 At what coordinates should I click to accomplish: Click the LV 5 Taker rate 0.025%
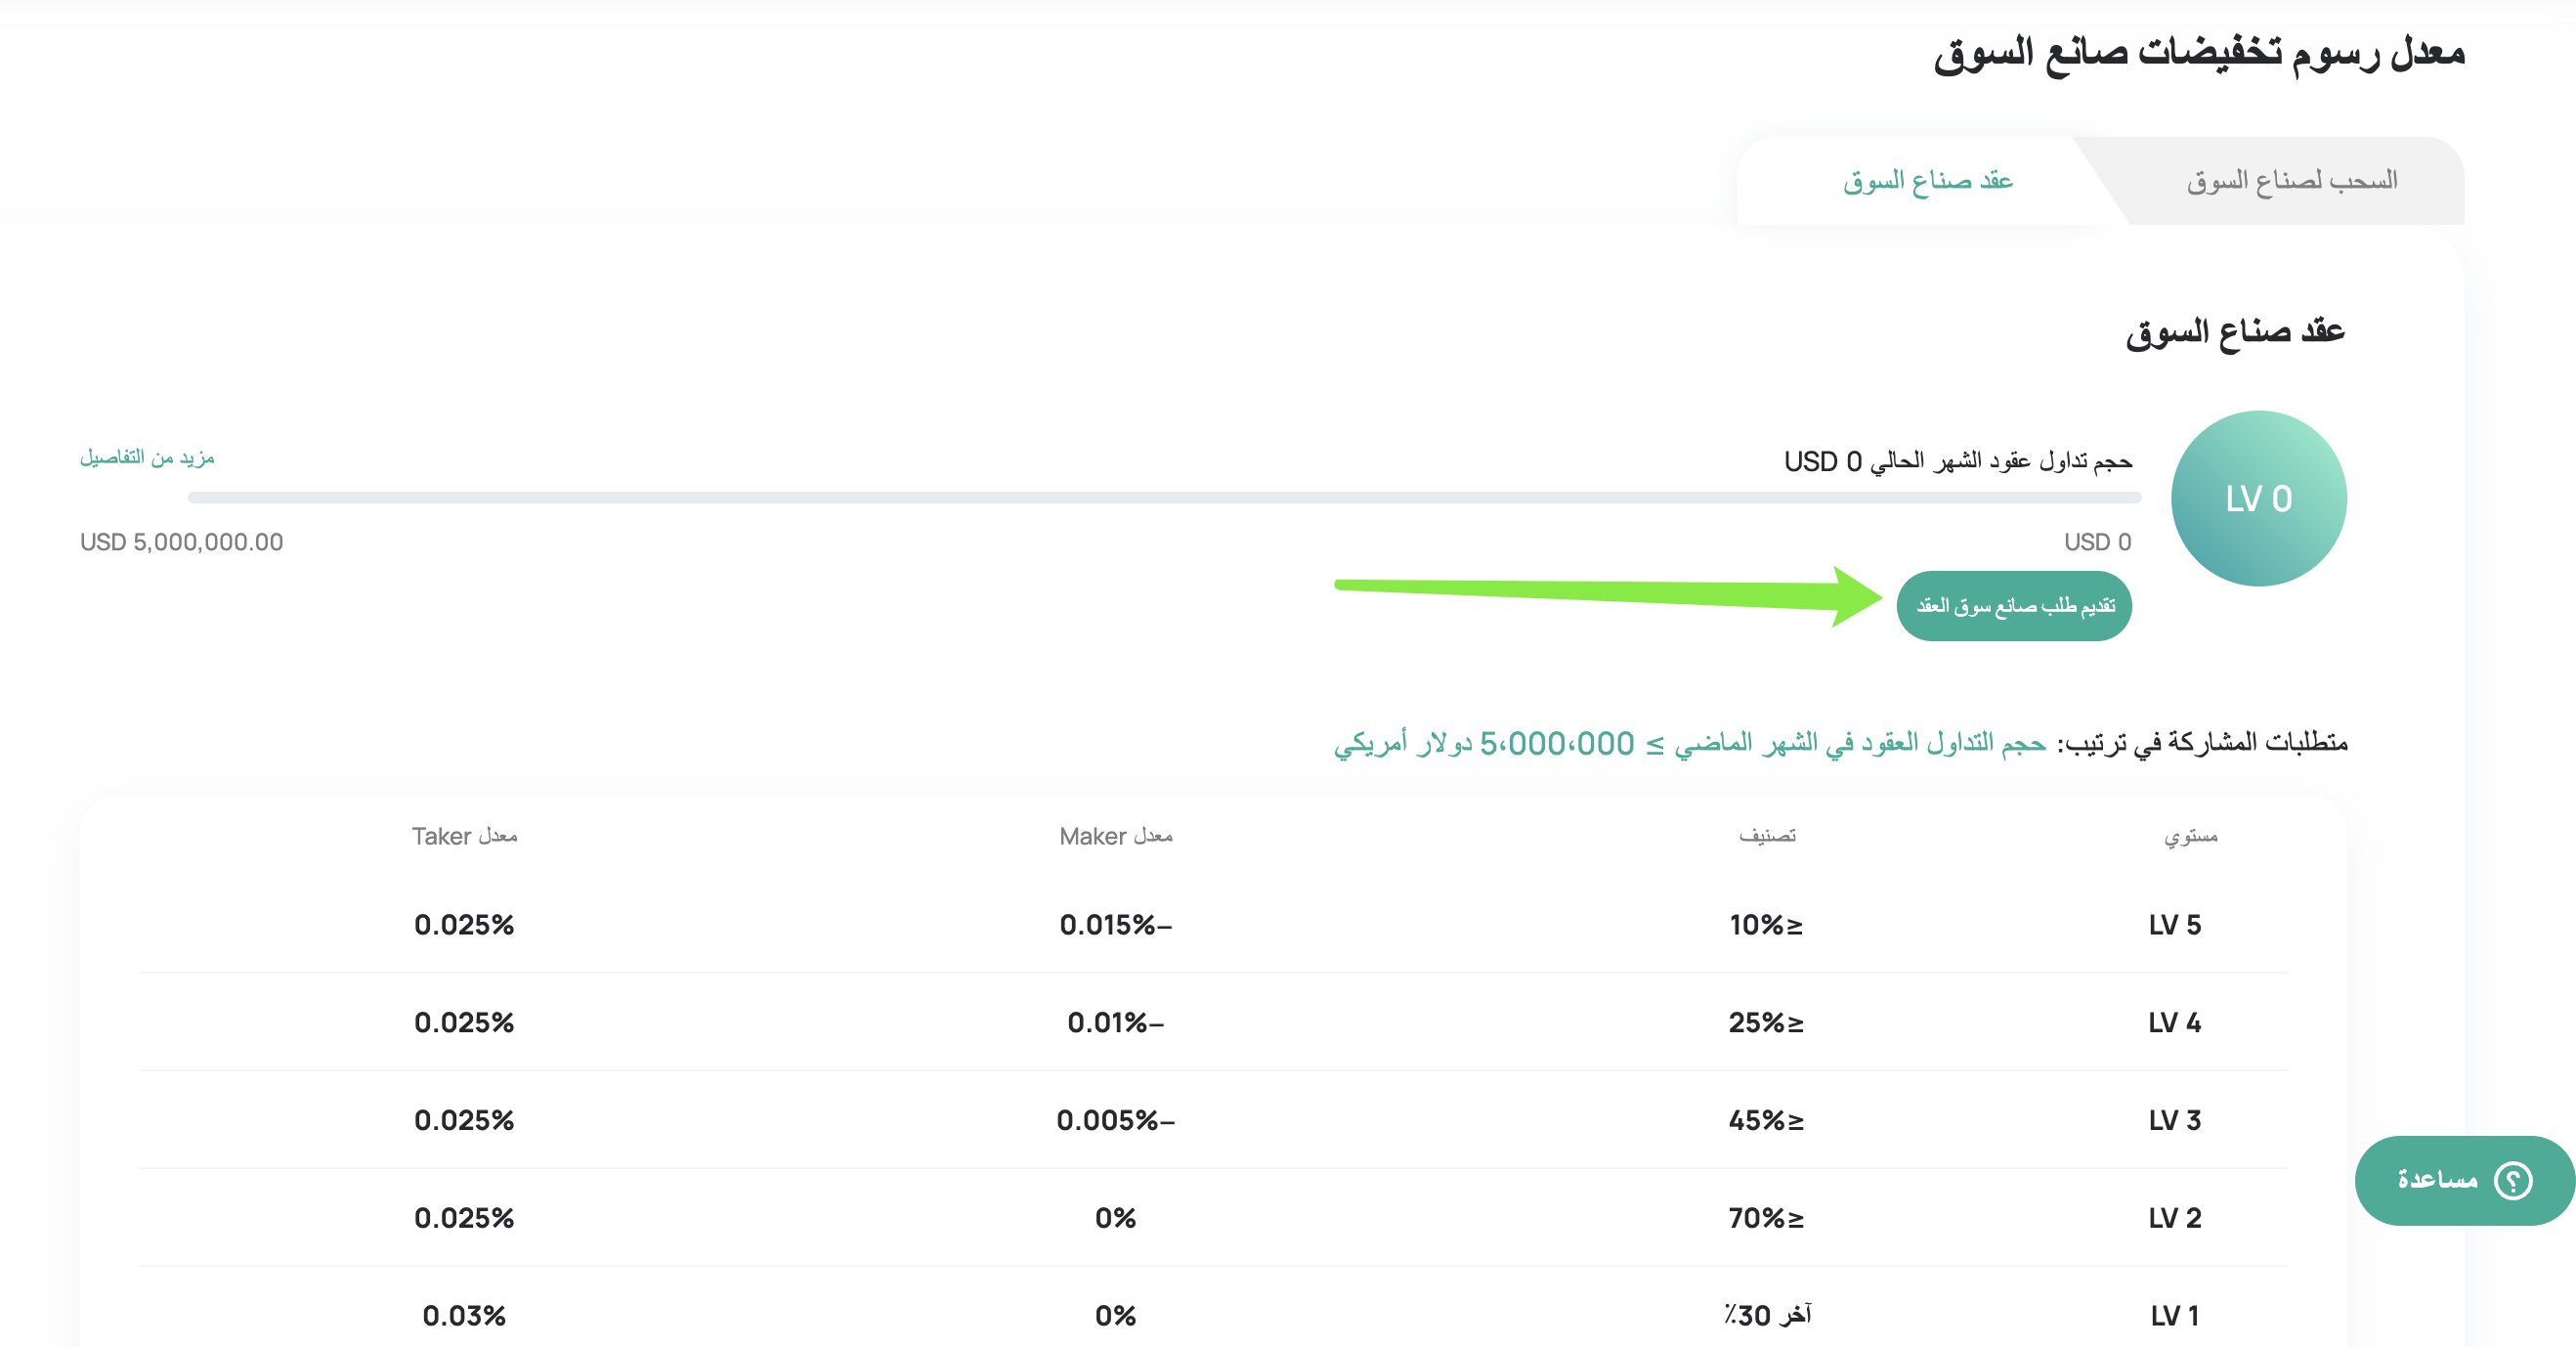pos(464,925)
